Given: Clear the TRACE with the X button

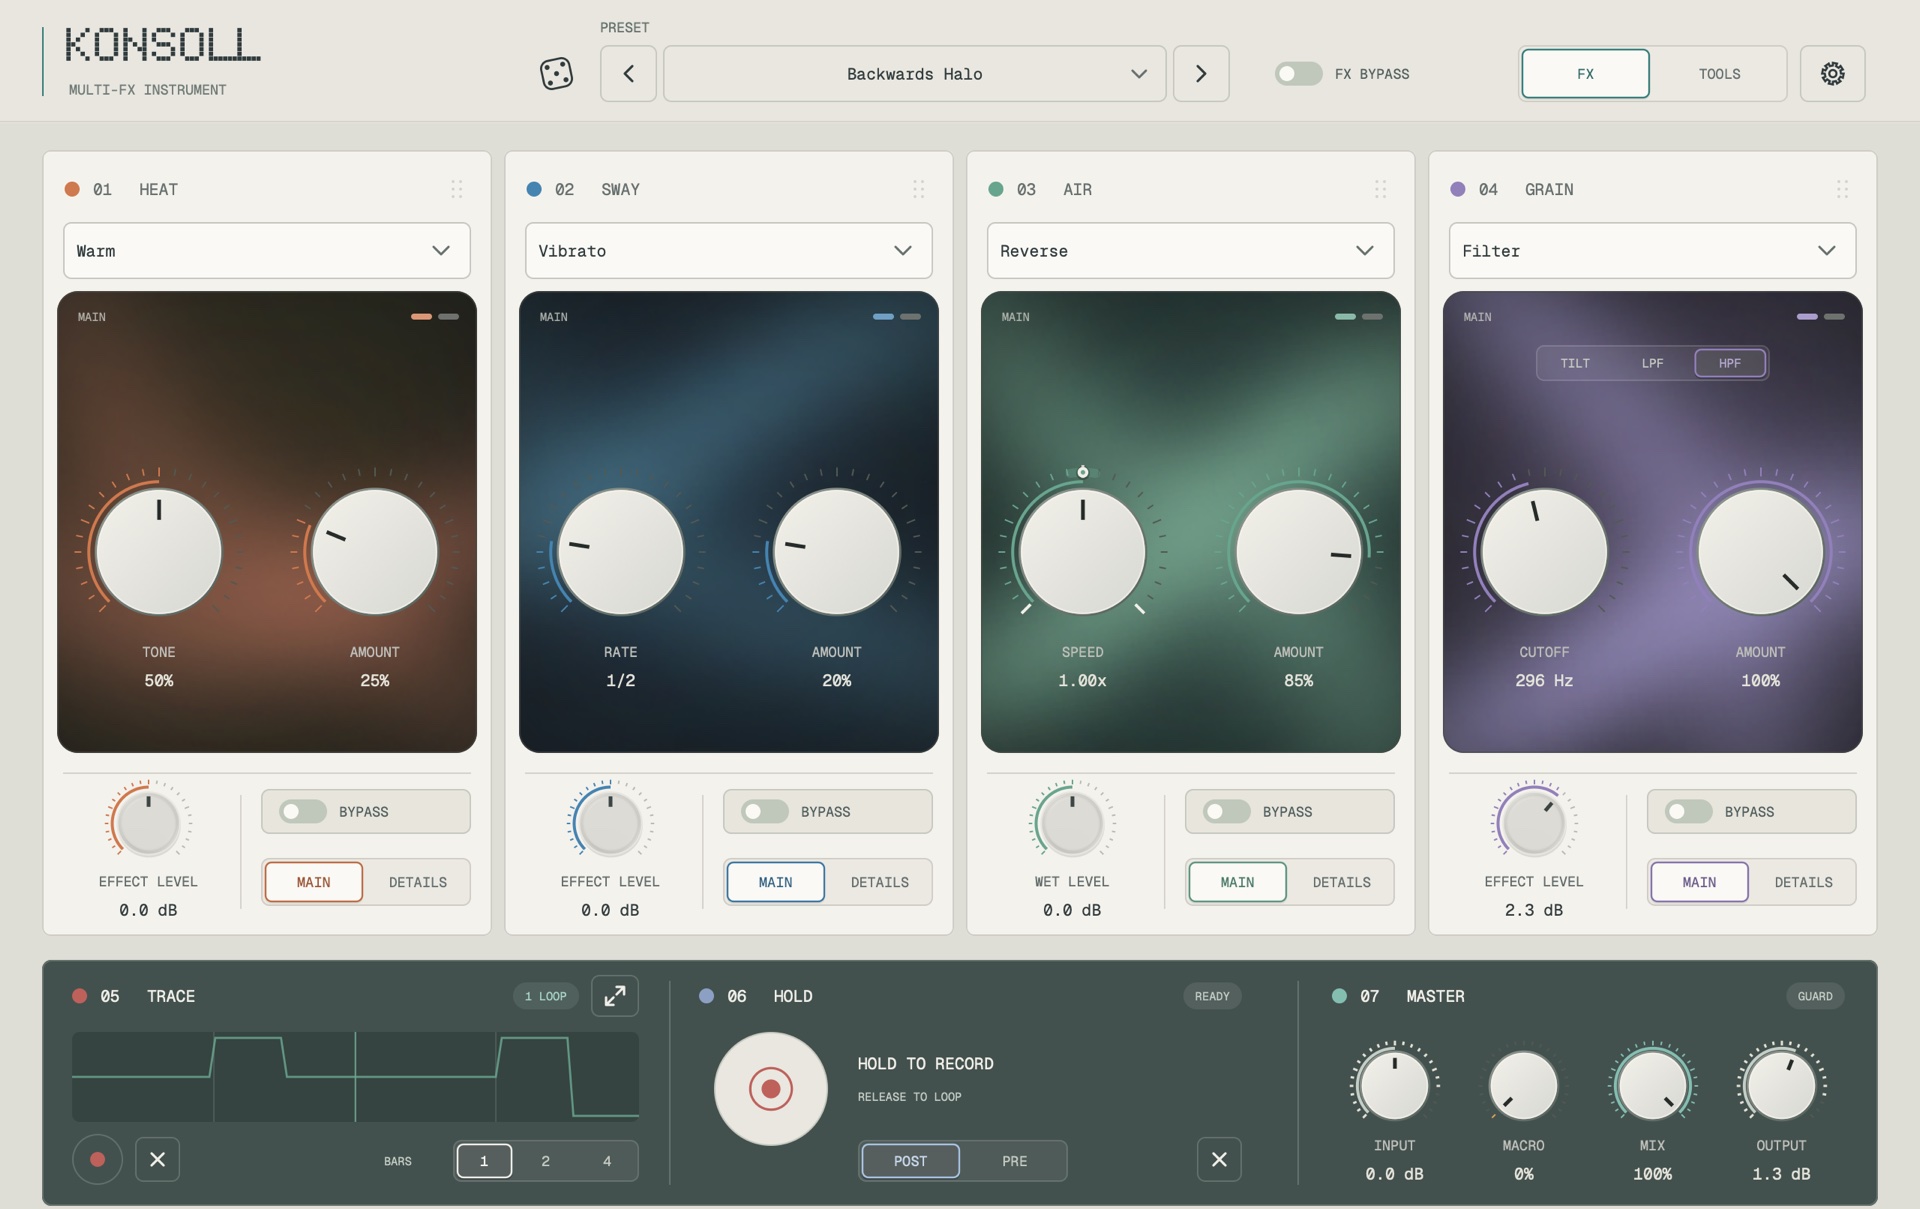Looking at the screenshot, I should pyautogui.click(x=157, y=1159).
